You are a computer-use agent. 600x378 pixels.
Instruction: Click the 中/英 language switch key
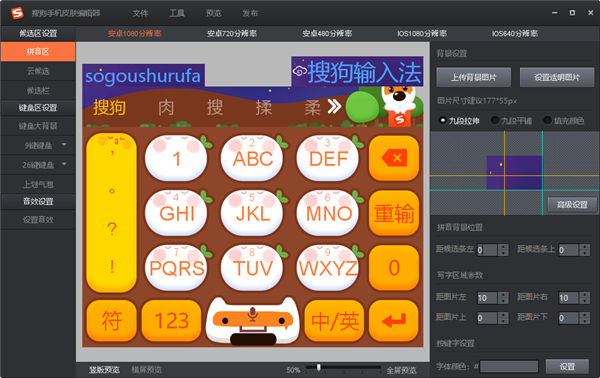pos(334,321)
